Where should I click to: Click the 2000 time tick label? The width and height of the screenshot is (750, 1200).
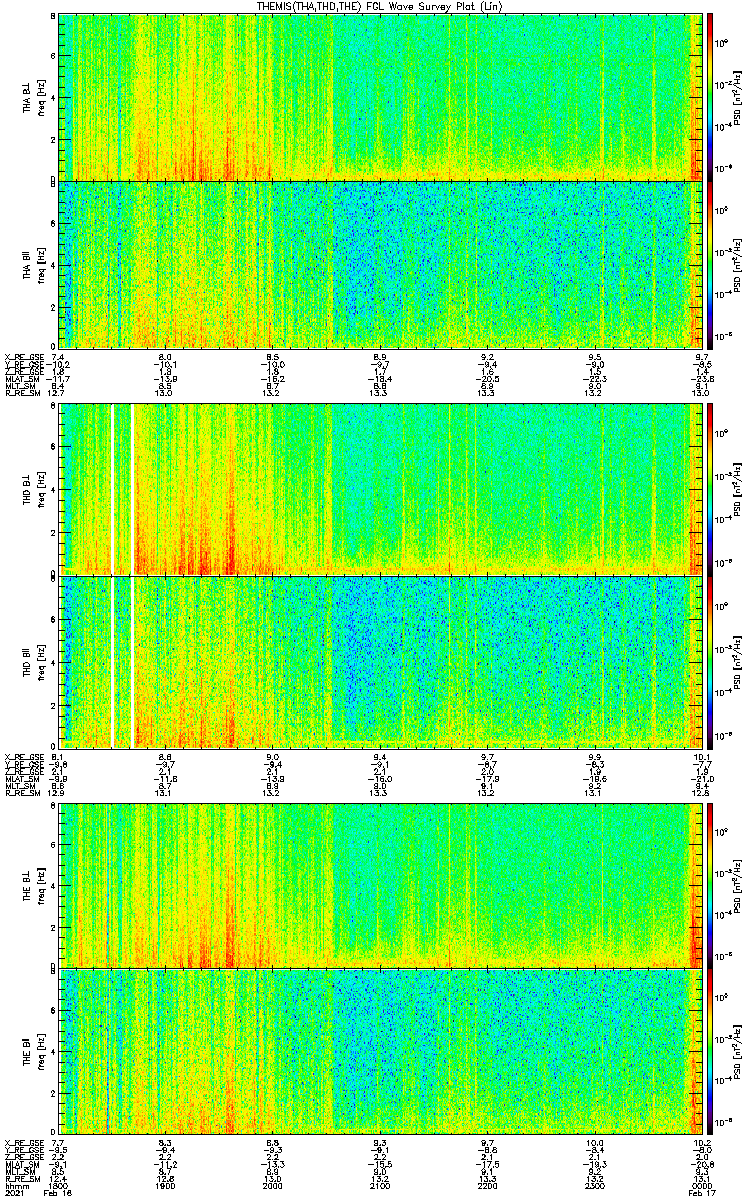coord(273,1186)
